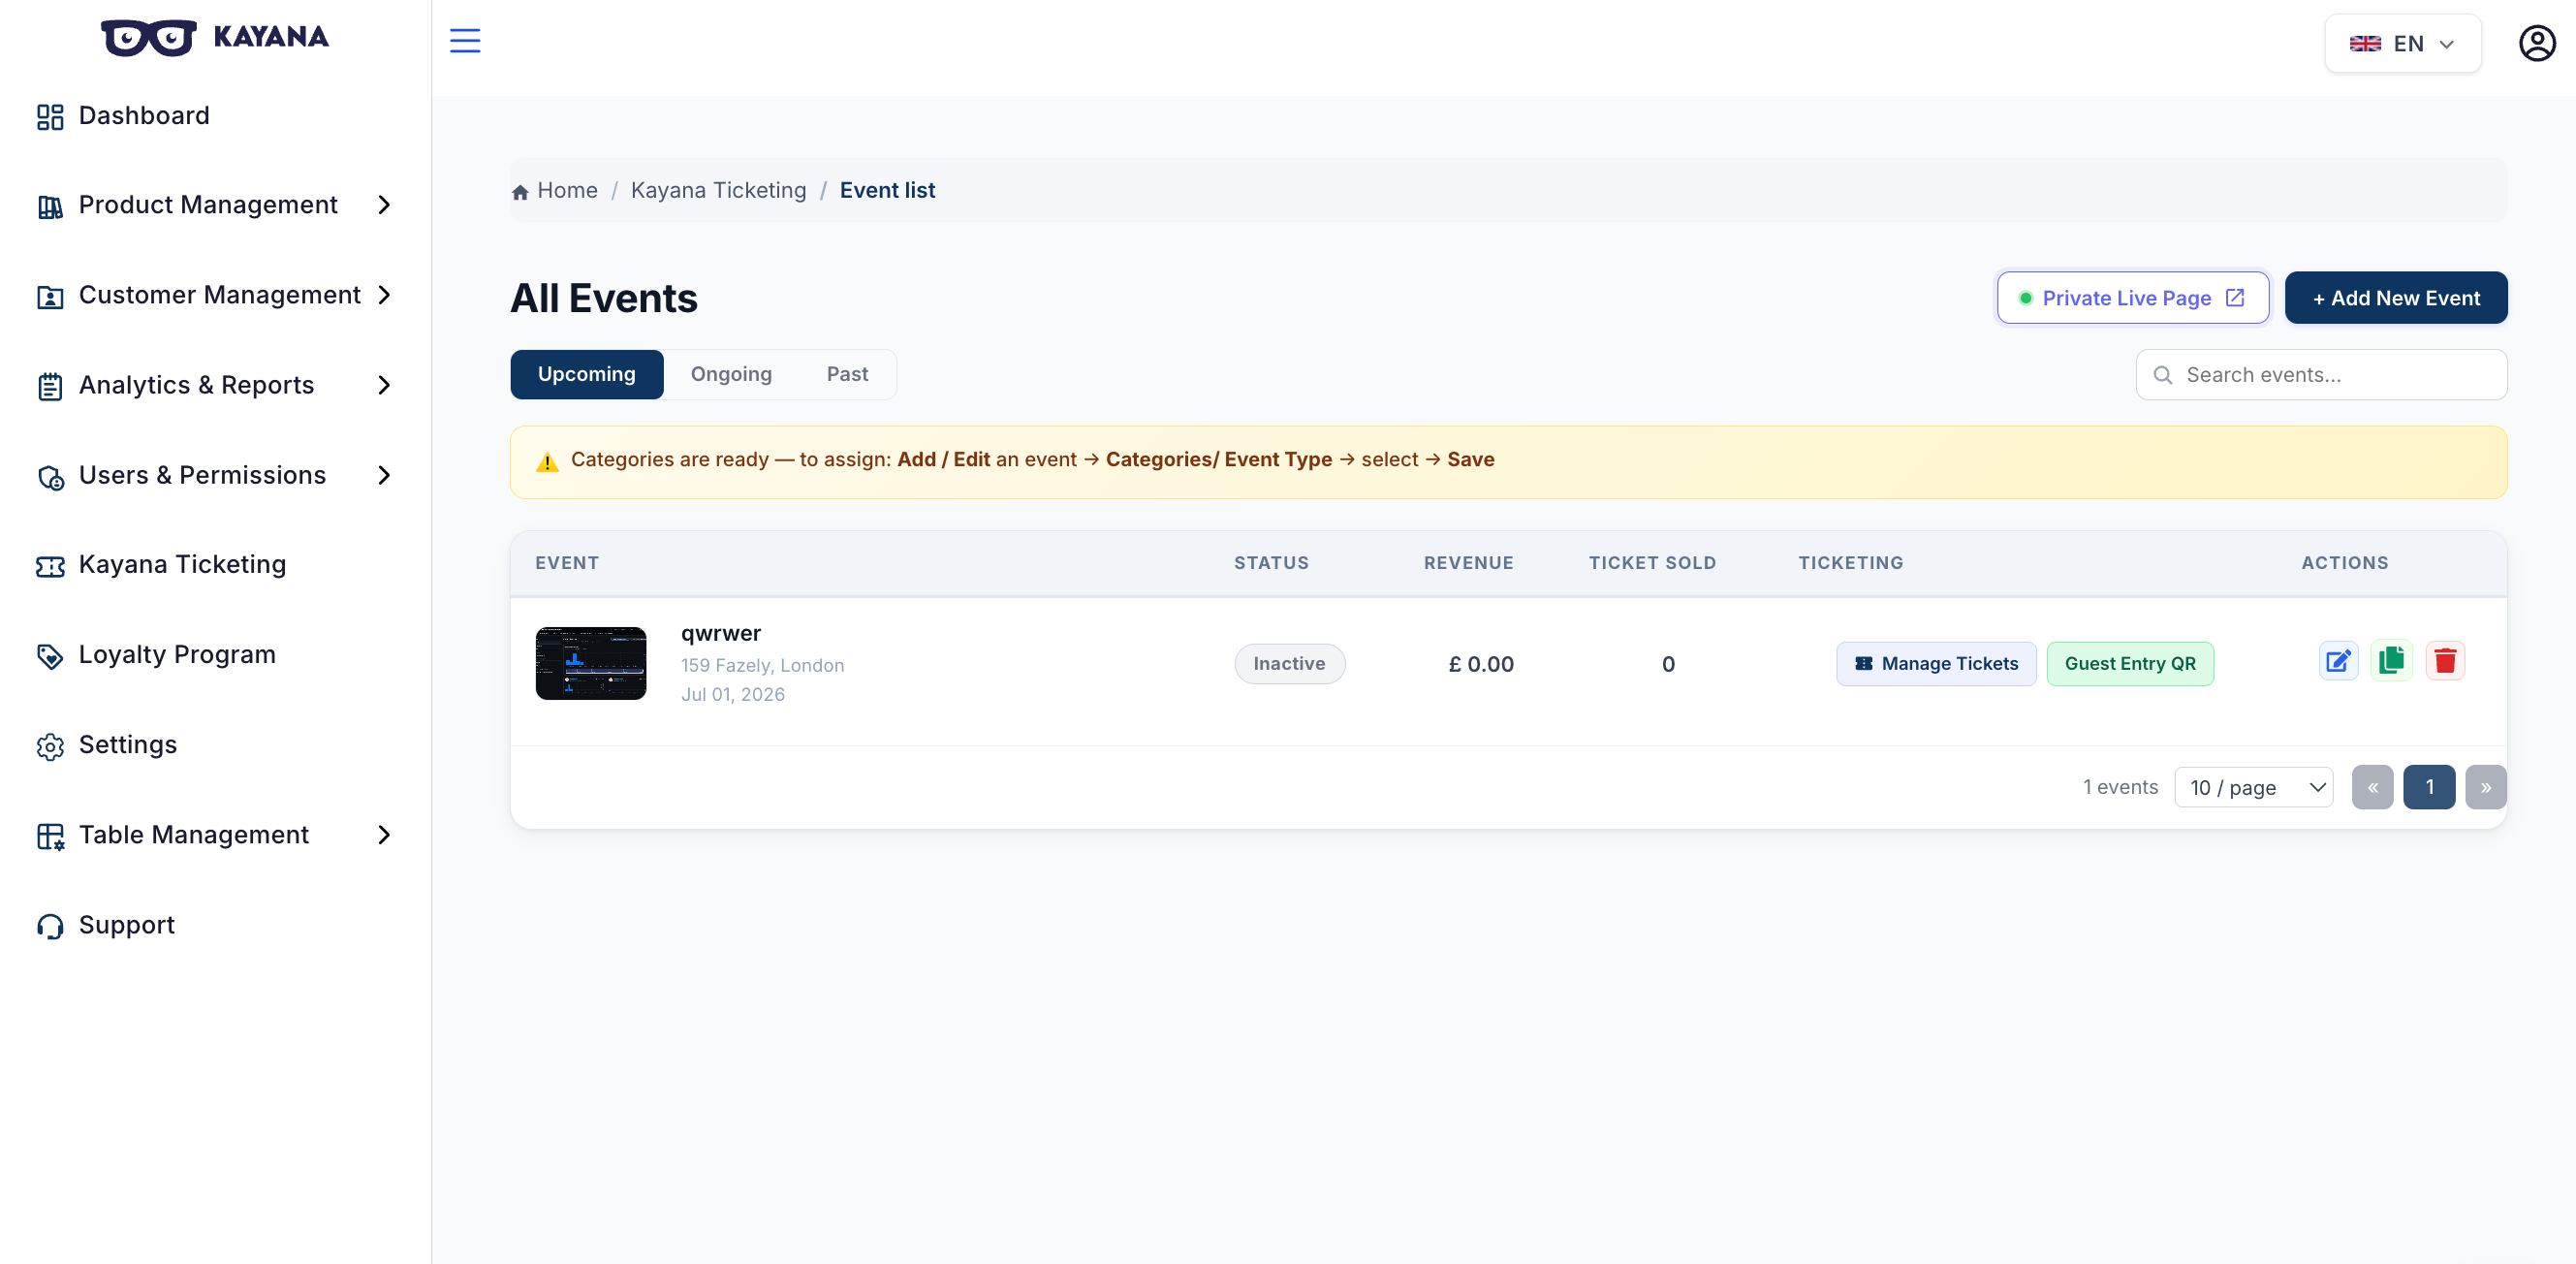
Task: Open the Private Live Page button
Action: [2133, 298]
